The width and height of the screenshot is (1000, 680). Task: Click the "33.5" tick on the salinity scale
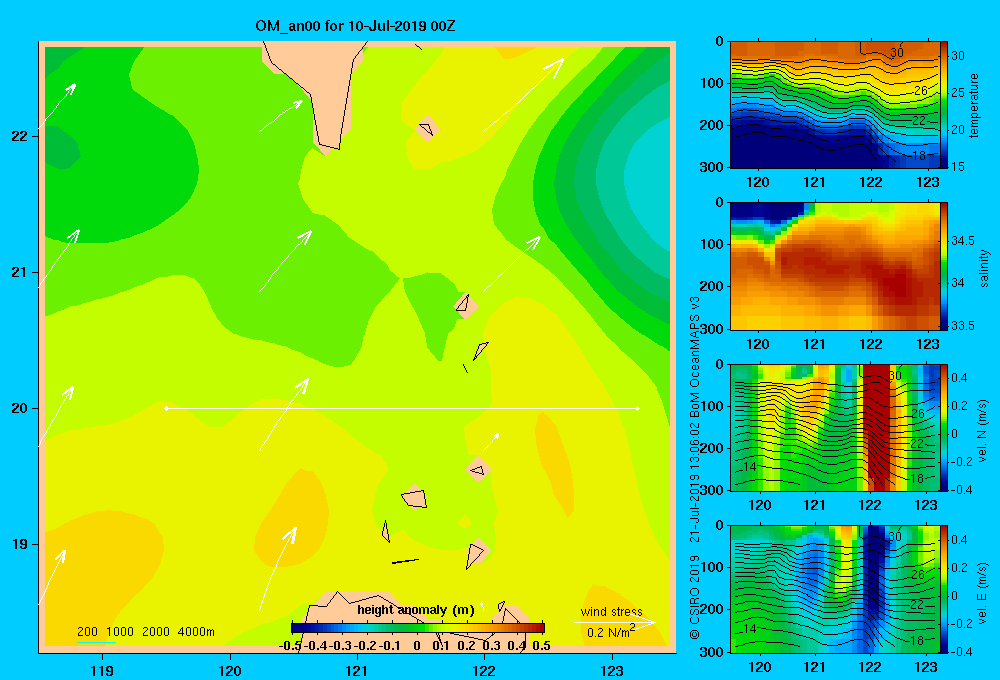963,325
